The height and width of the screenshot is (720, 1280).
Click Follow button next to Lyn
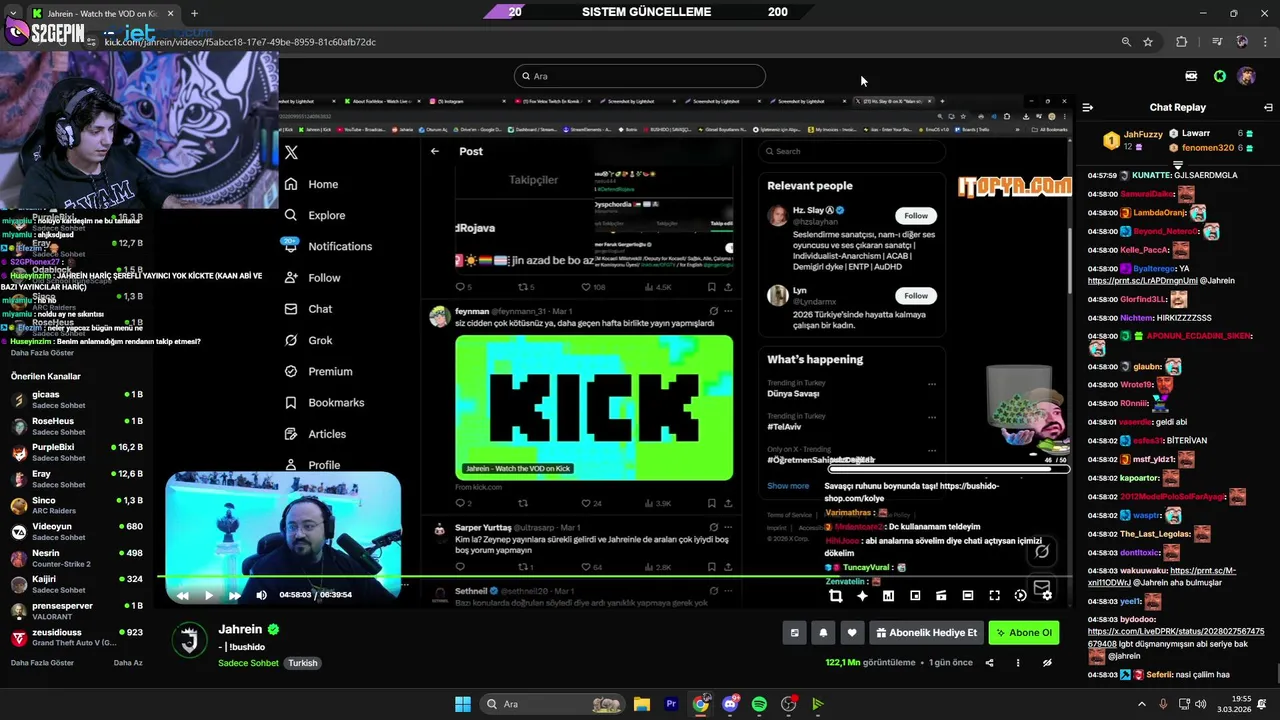(x=916, y=295)
